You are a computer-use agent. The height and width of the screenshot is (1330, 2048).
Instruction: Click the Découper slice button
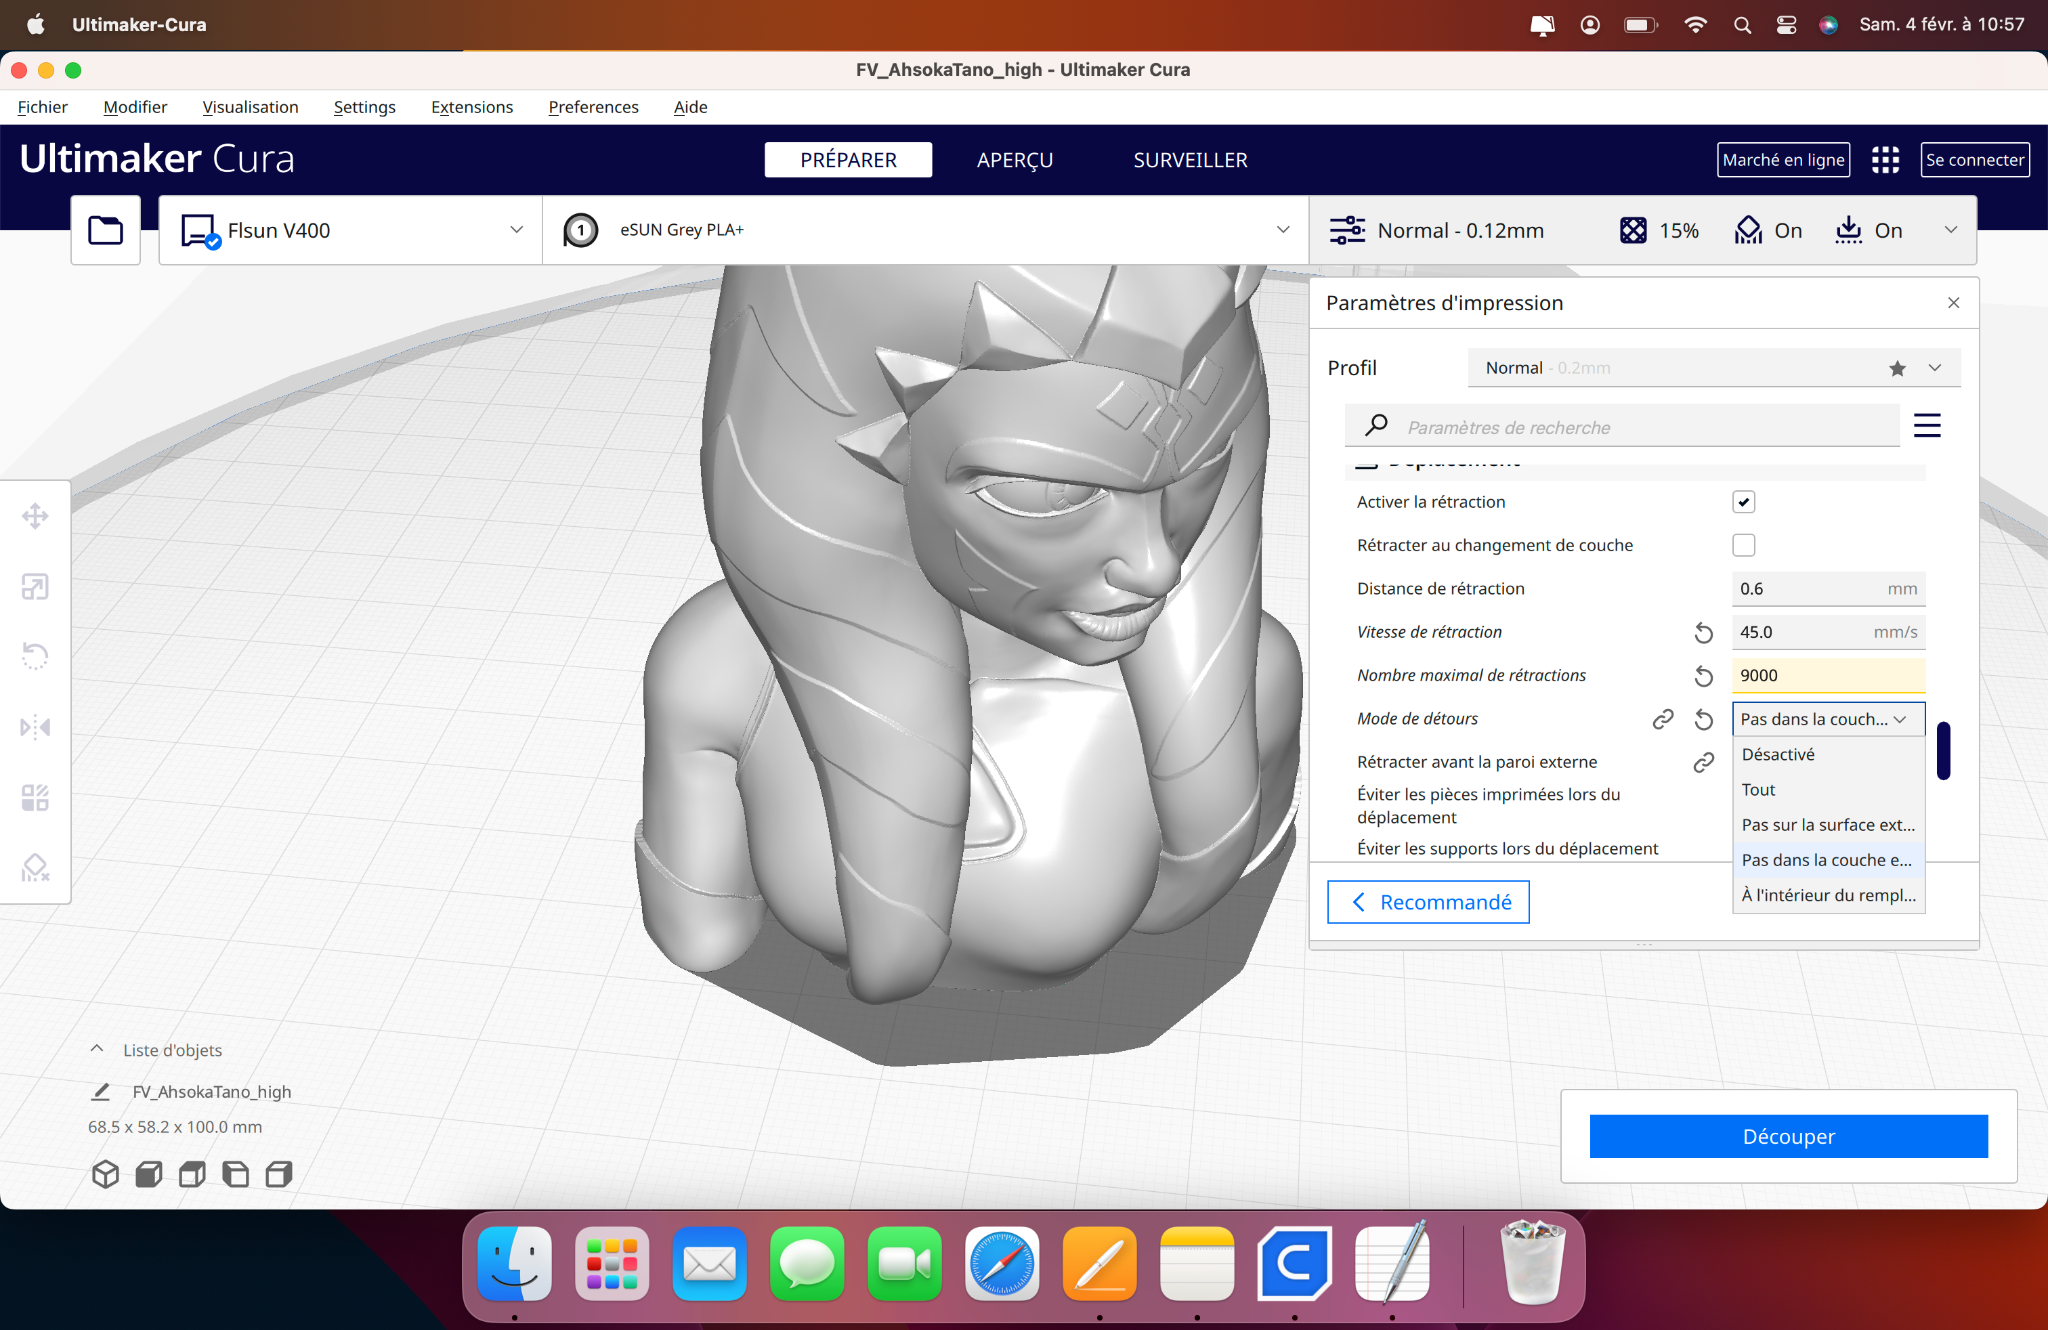pos(1788,1137)
